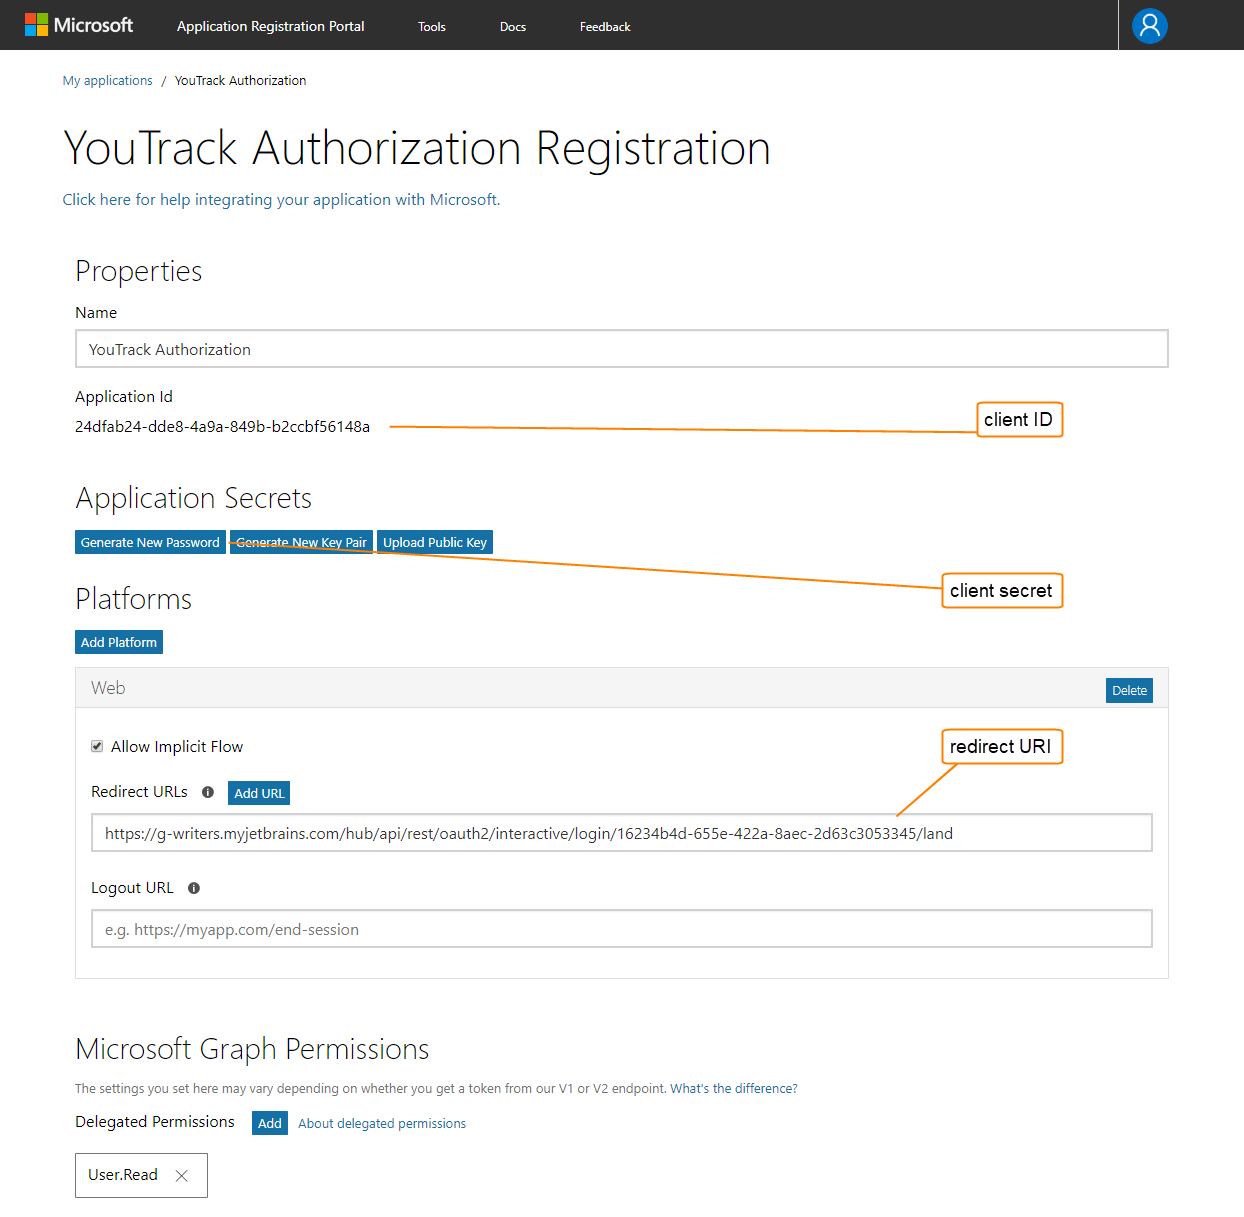This screenshot has width=1244, height=1217.
Task: Open the Tools menu
Action: [432, 27]
